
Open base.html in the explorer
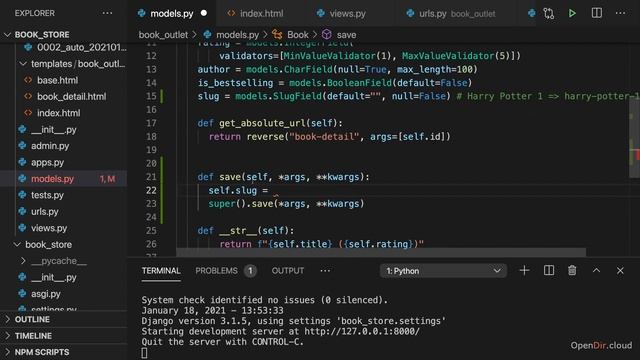[x=58, y=80]
